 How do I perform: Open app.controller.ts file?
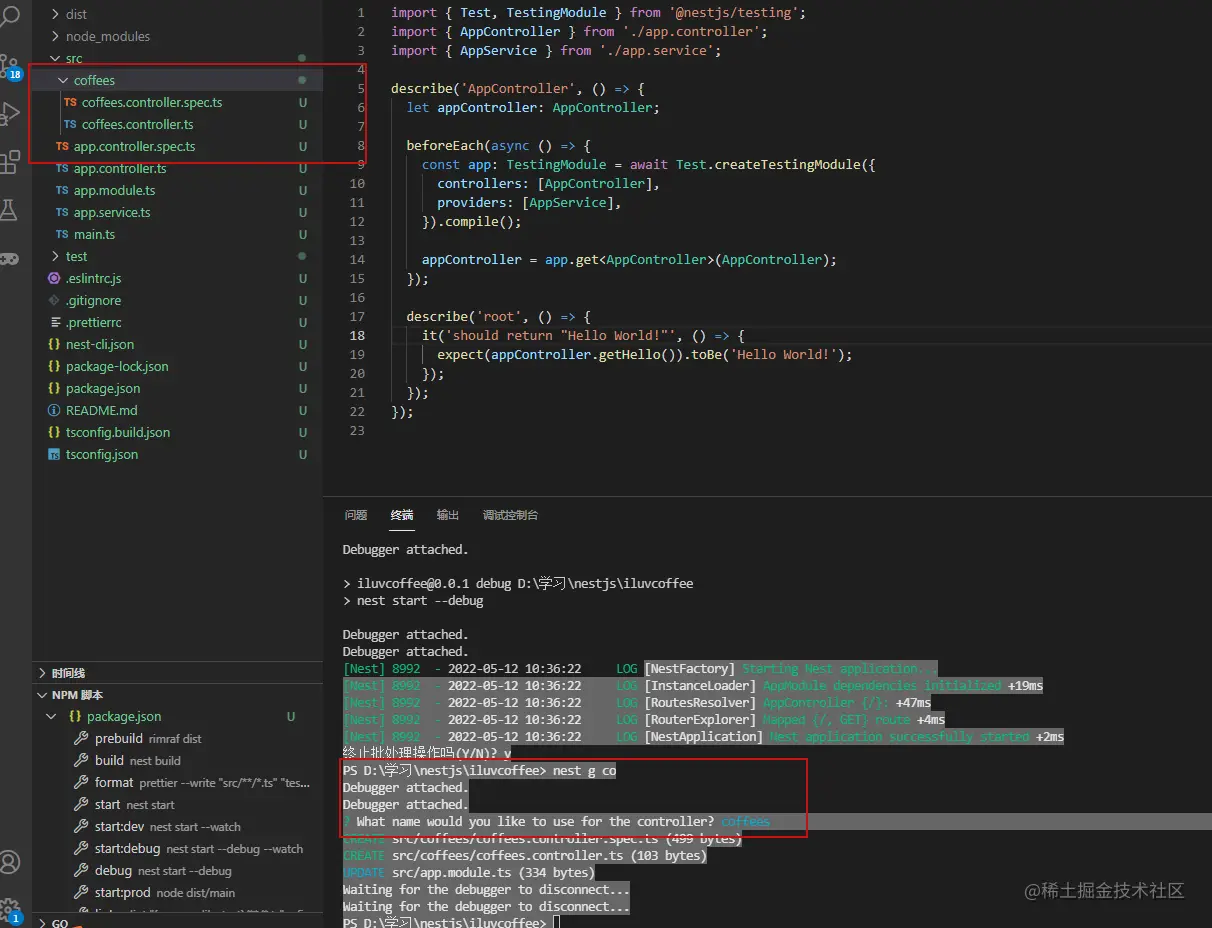(120, 168)
